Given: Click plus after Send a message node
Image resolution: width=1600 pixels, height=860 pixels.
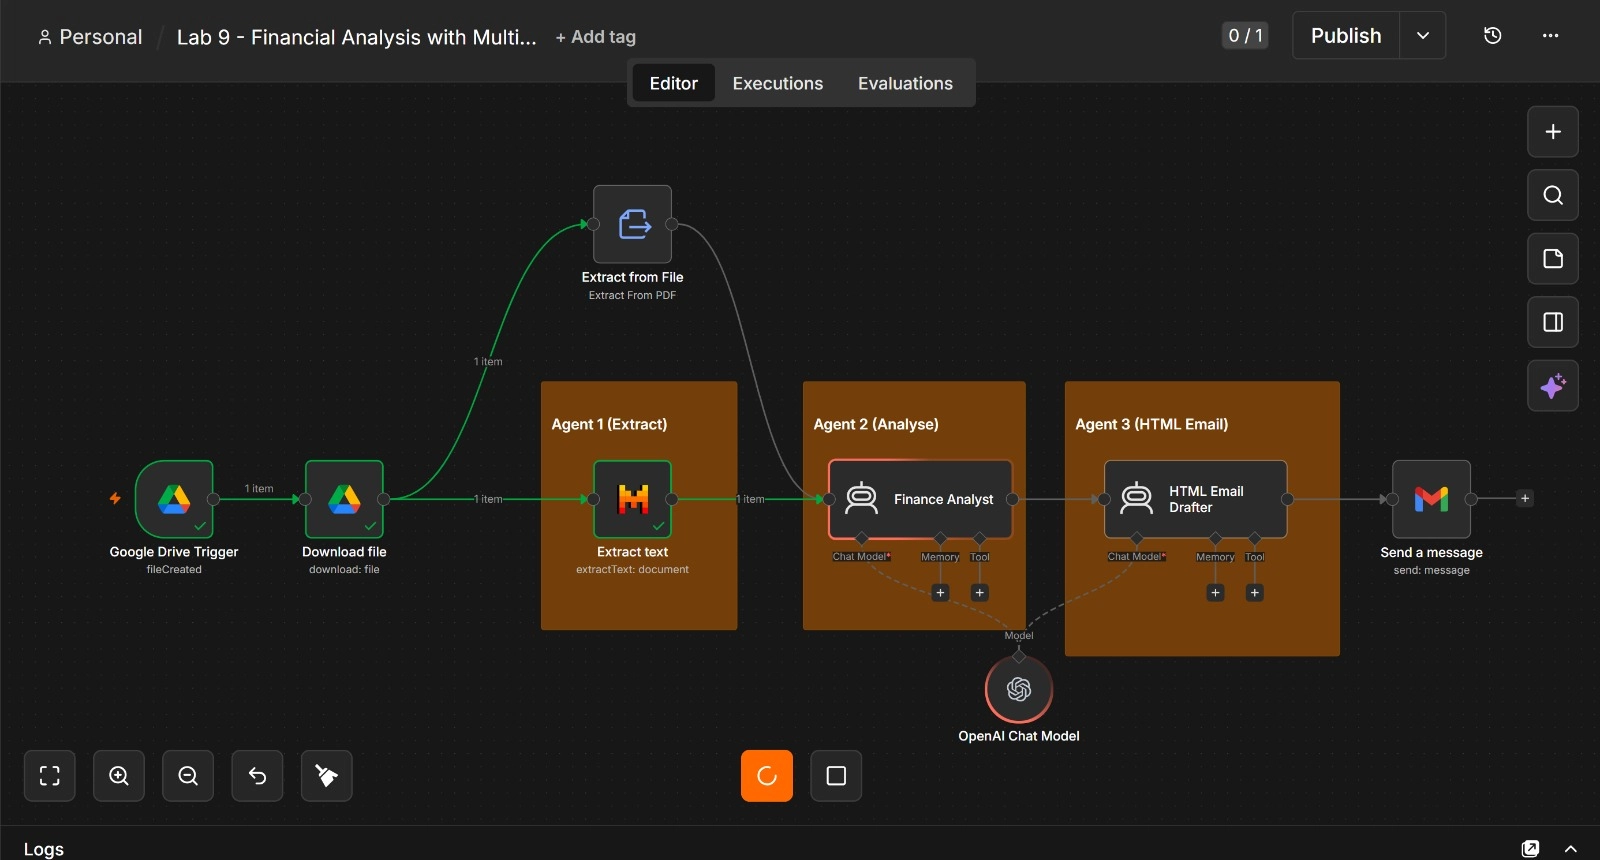Looking at the screenshot, I should click(x=1525, y=498).
